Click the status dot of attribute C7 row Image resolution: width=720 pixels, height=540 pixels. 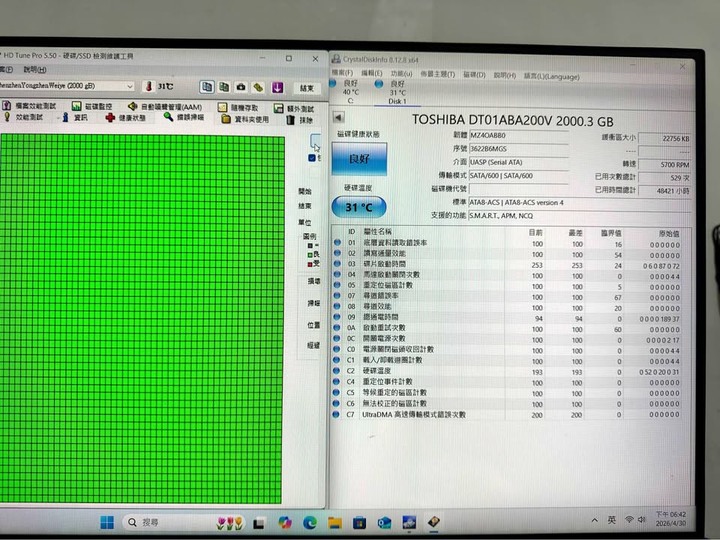click(336, 414)
